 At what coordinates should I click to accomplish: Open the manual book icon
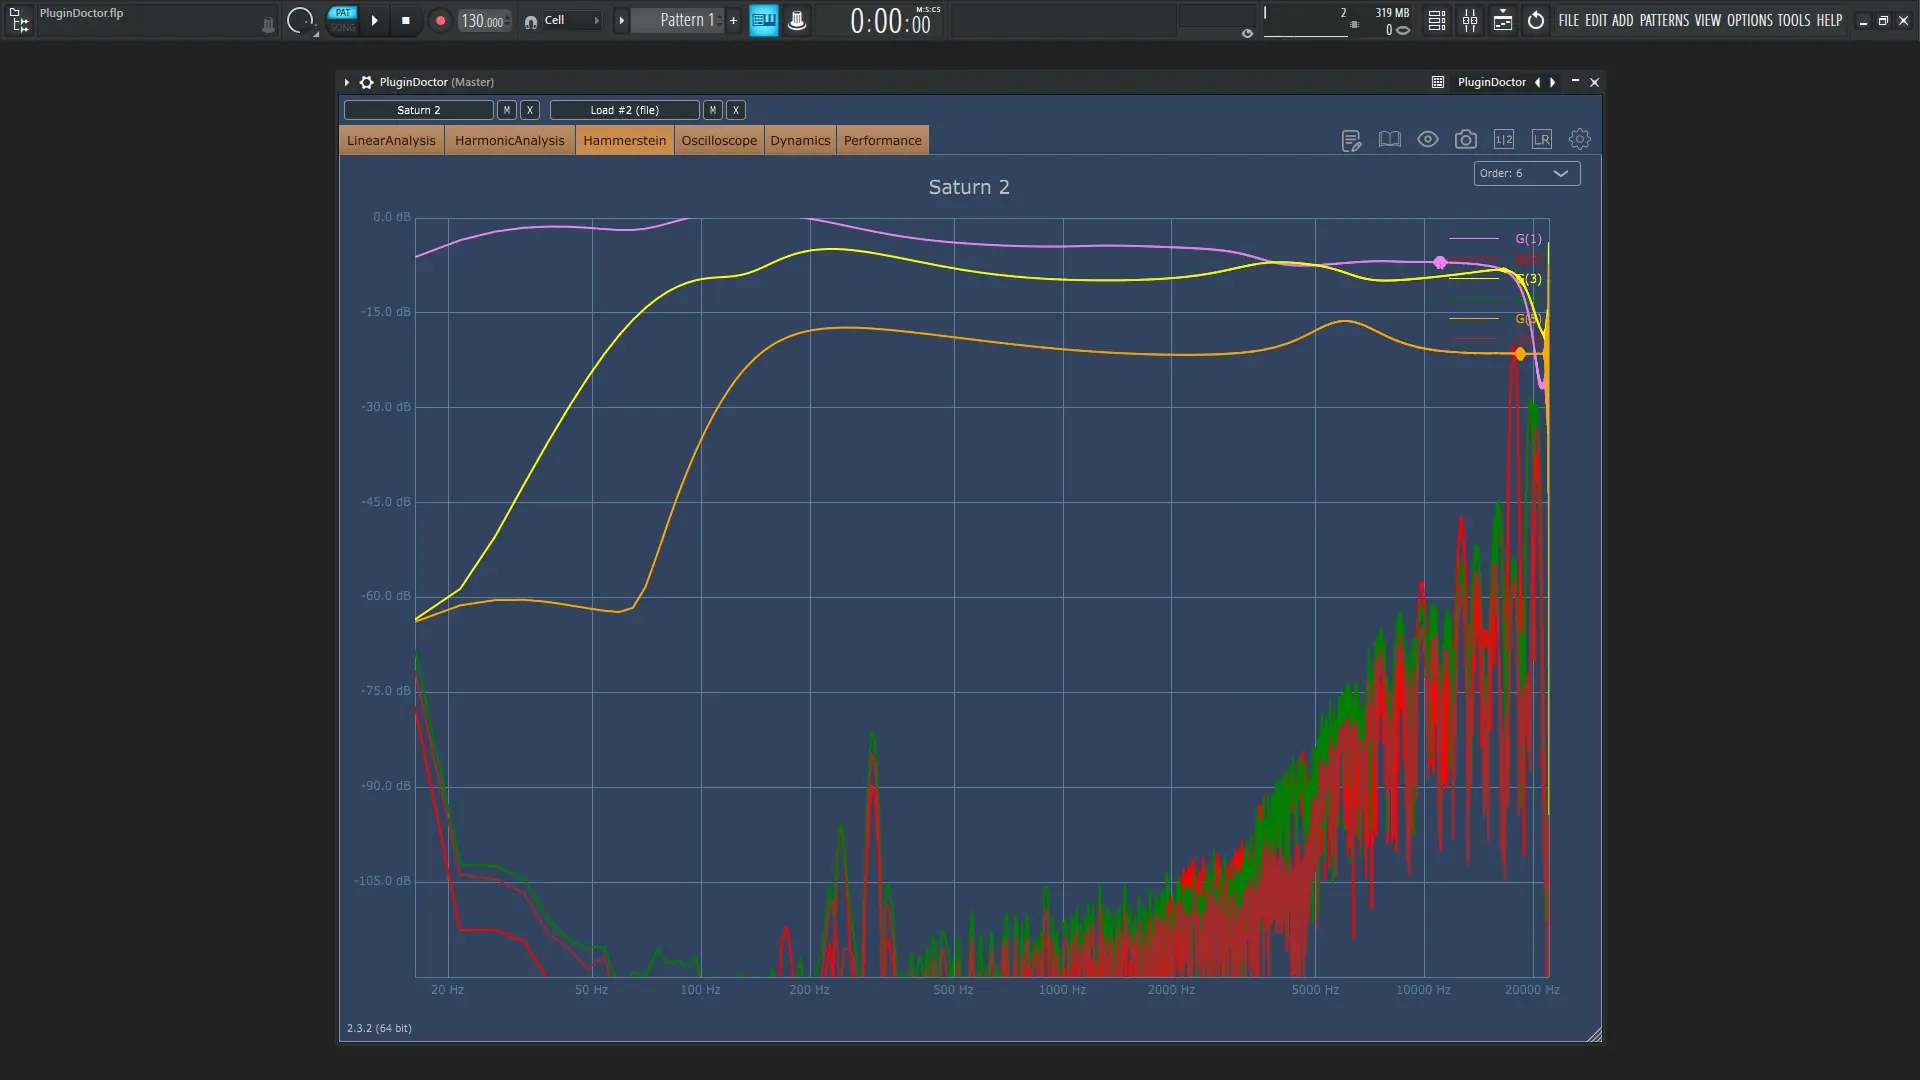coord(1389,140)
